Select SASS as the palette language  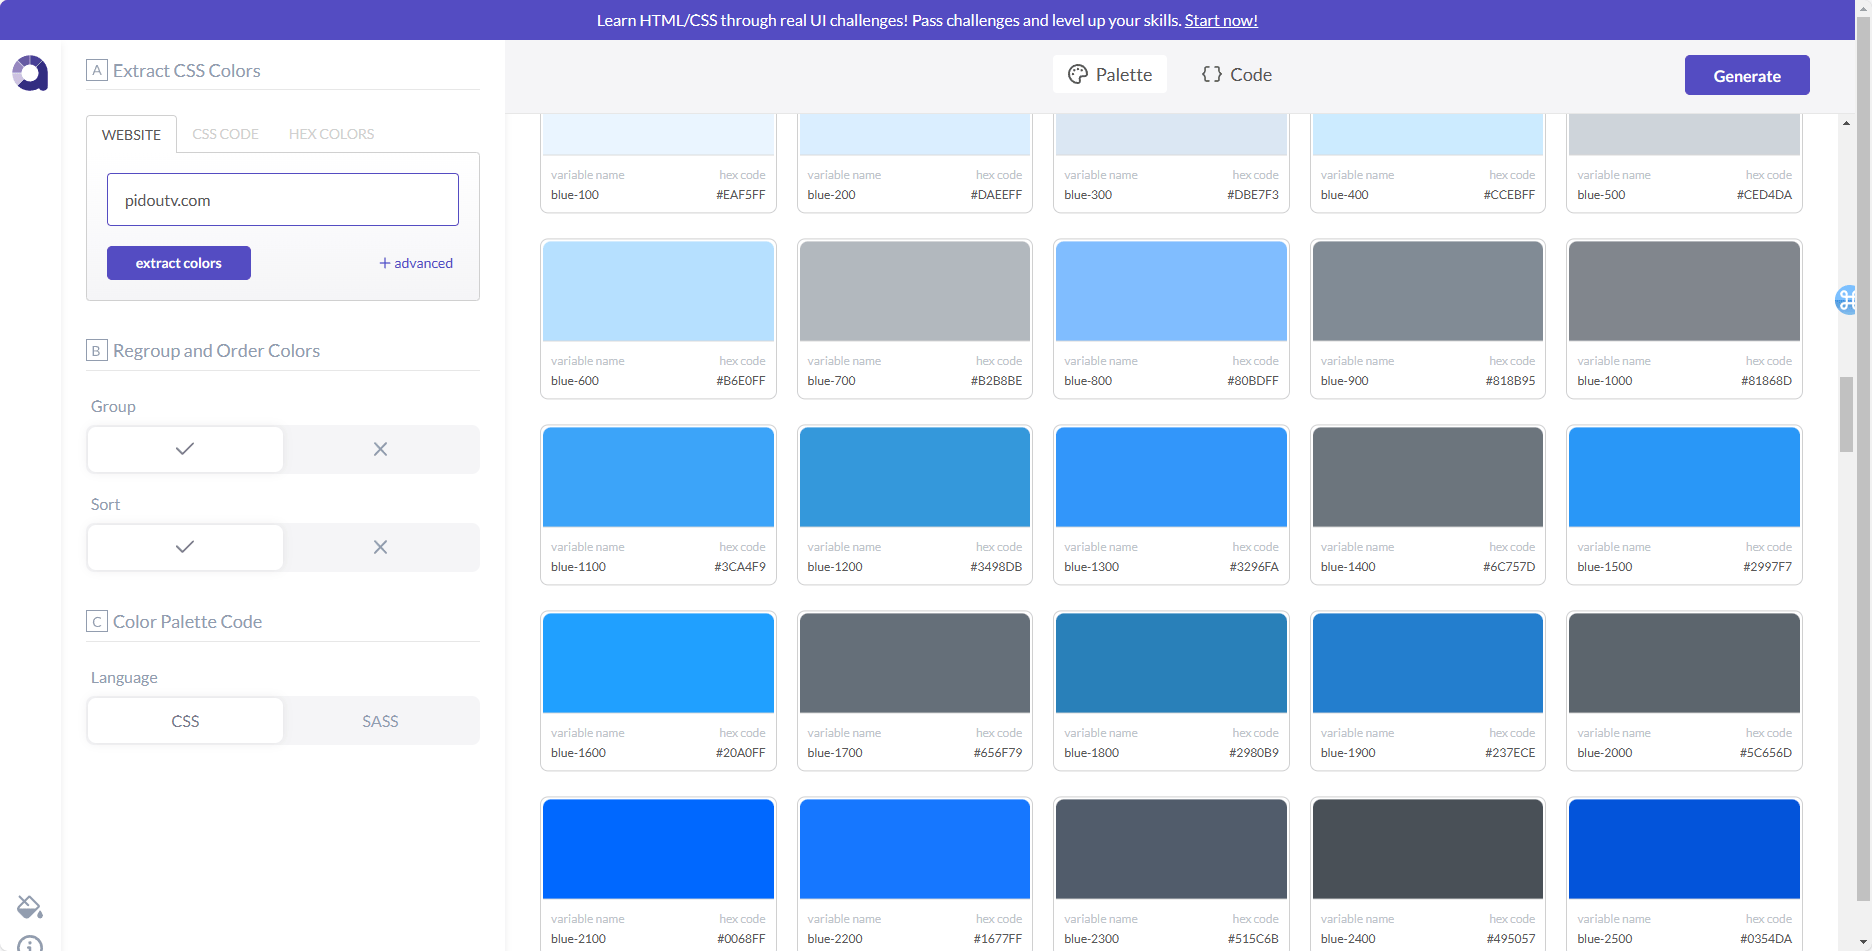point(380,721)
